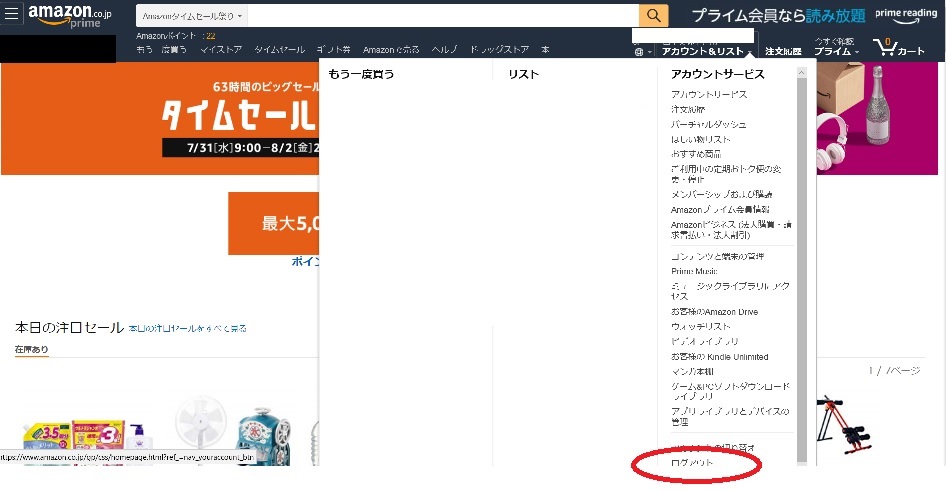Open 本 in the navigation bar
This screenshot has height=491, width=946.
545,49
